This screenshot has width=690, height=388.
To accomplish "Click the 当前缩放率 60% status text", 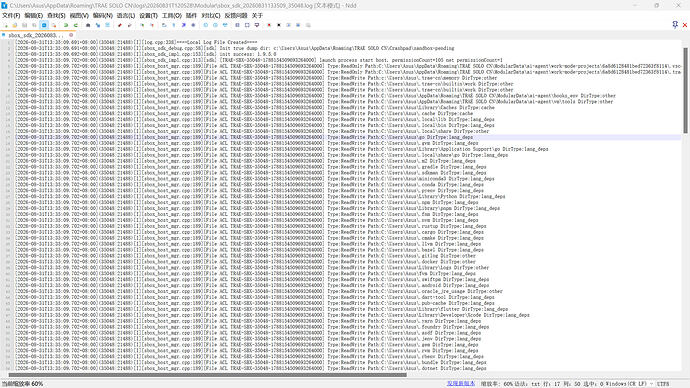I will click(22, 384).
